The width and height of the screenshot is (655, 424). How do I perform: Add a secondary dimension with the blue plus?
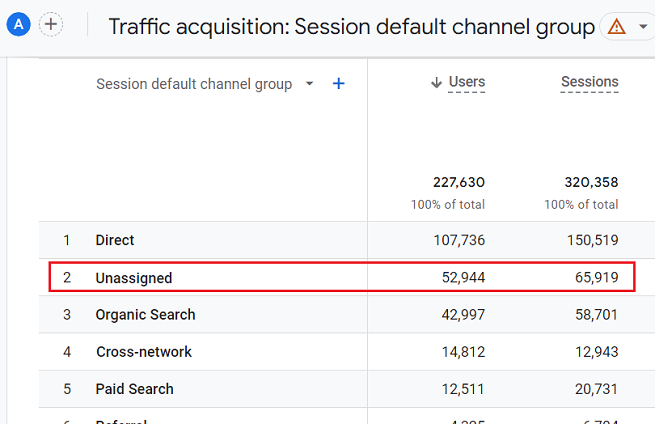339,84
